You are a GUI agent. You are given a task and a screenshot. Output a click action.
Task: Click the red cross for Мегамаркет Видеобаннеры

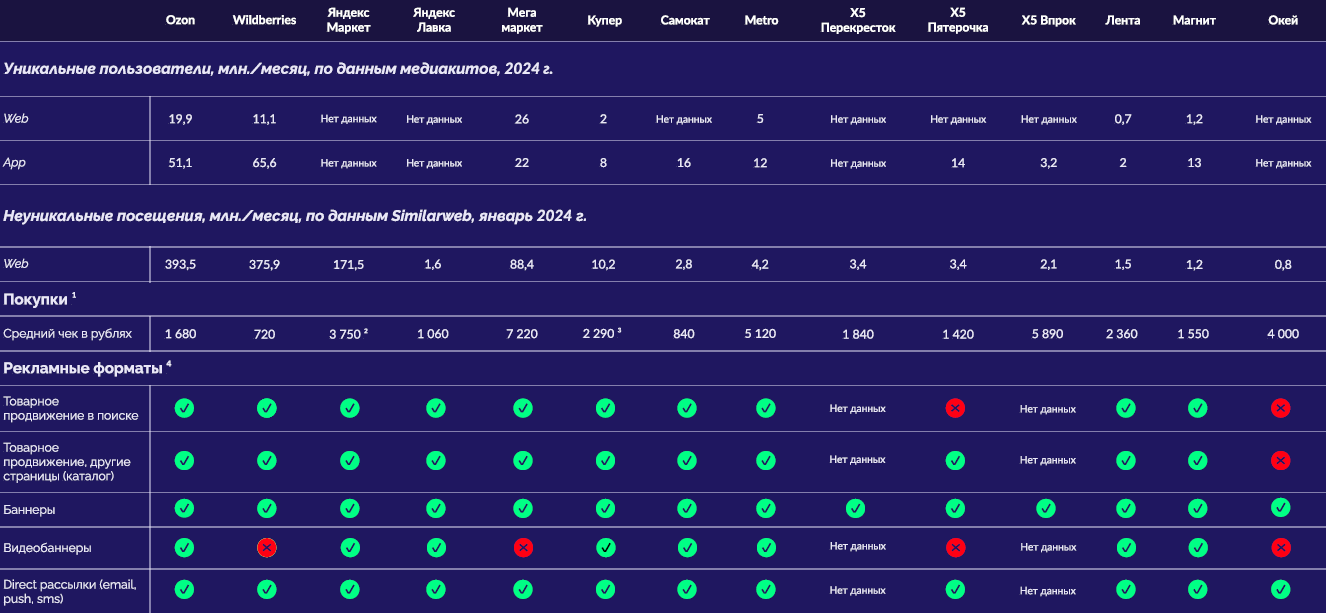[x=522, y=547]
